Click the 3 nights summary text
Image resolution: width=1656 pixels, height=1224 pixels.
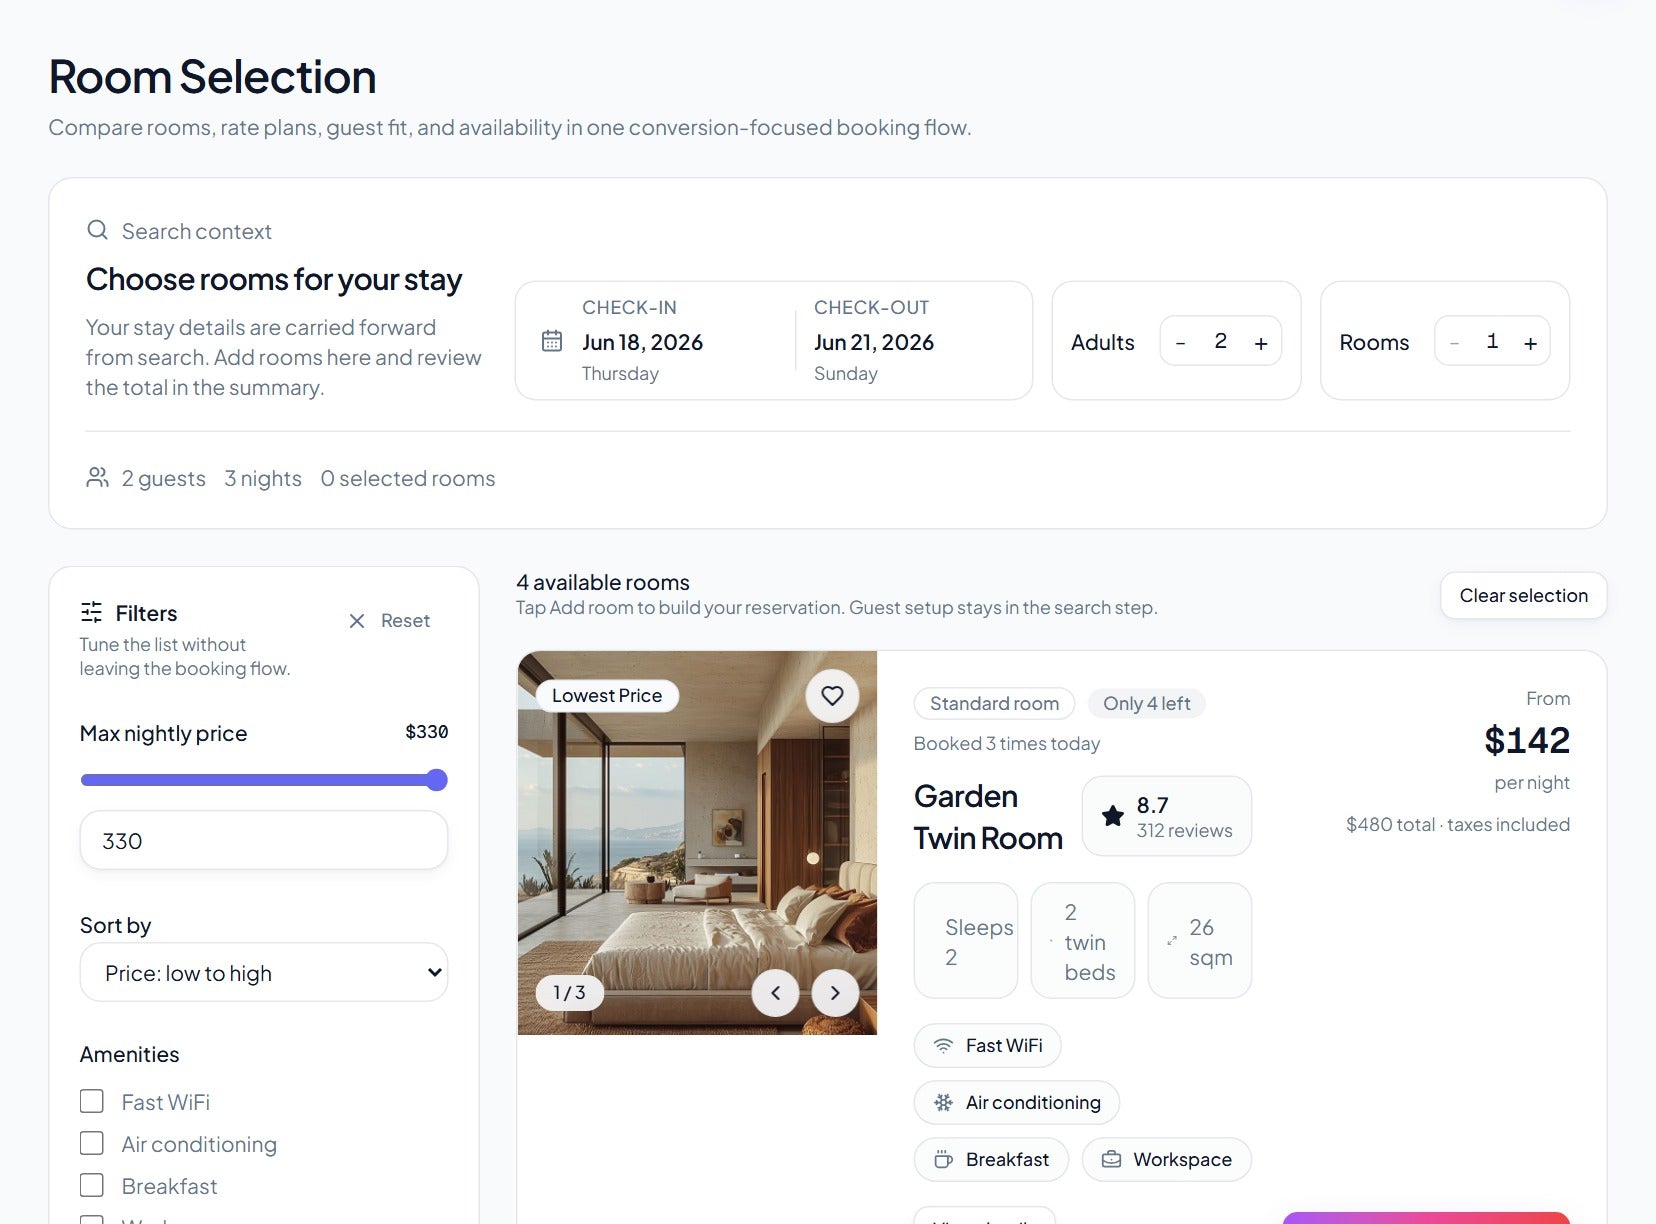[263, 478]
